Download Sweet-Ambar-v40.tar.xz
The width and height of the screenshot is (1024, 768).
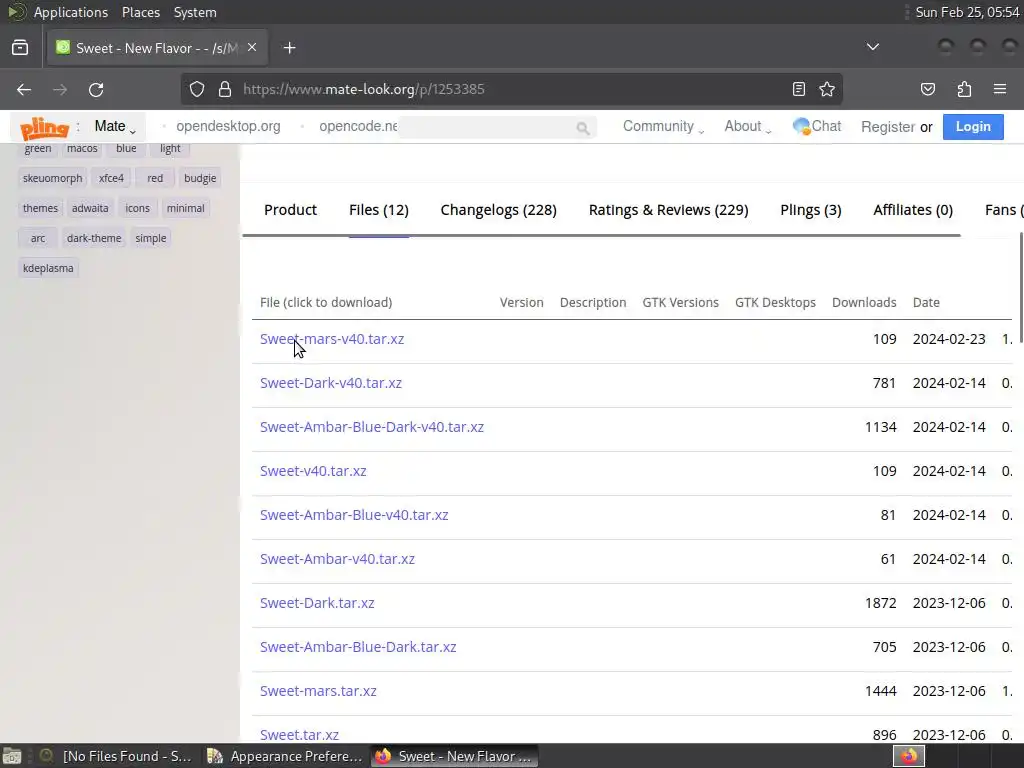pyautogui.click(x=337, y=559)
